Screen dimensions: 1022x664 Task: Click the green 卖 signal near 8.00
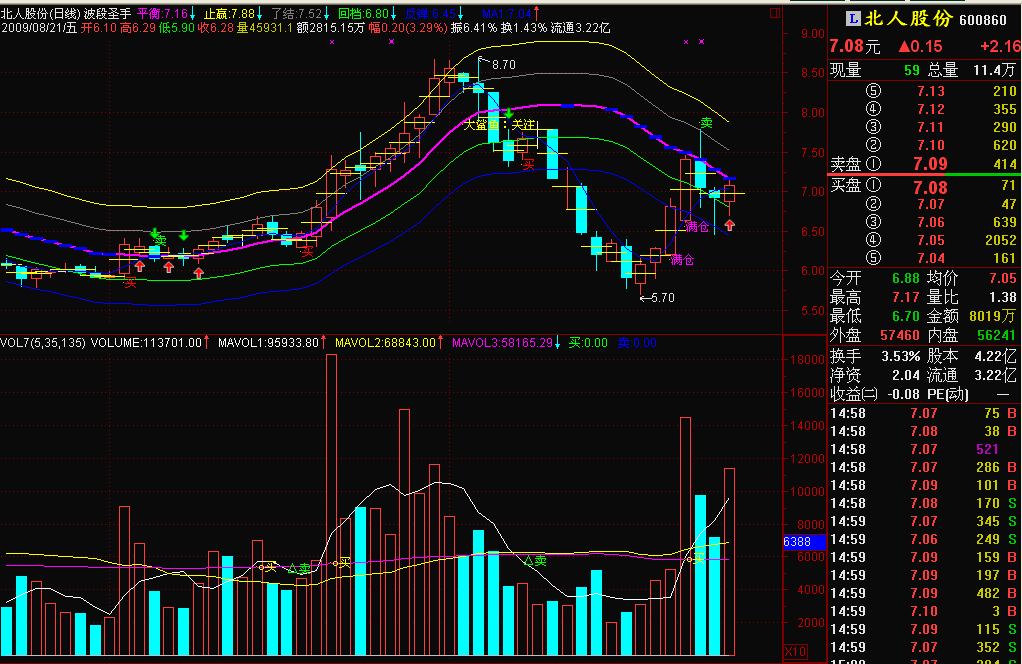tap(706, 123)
